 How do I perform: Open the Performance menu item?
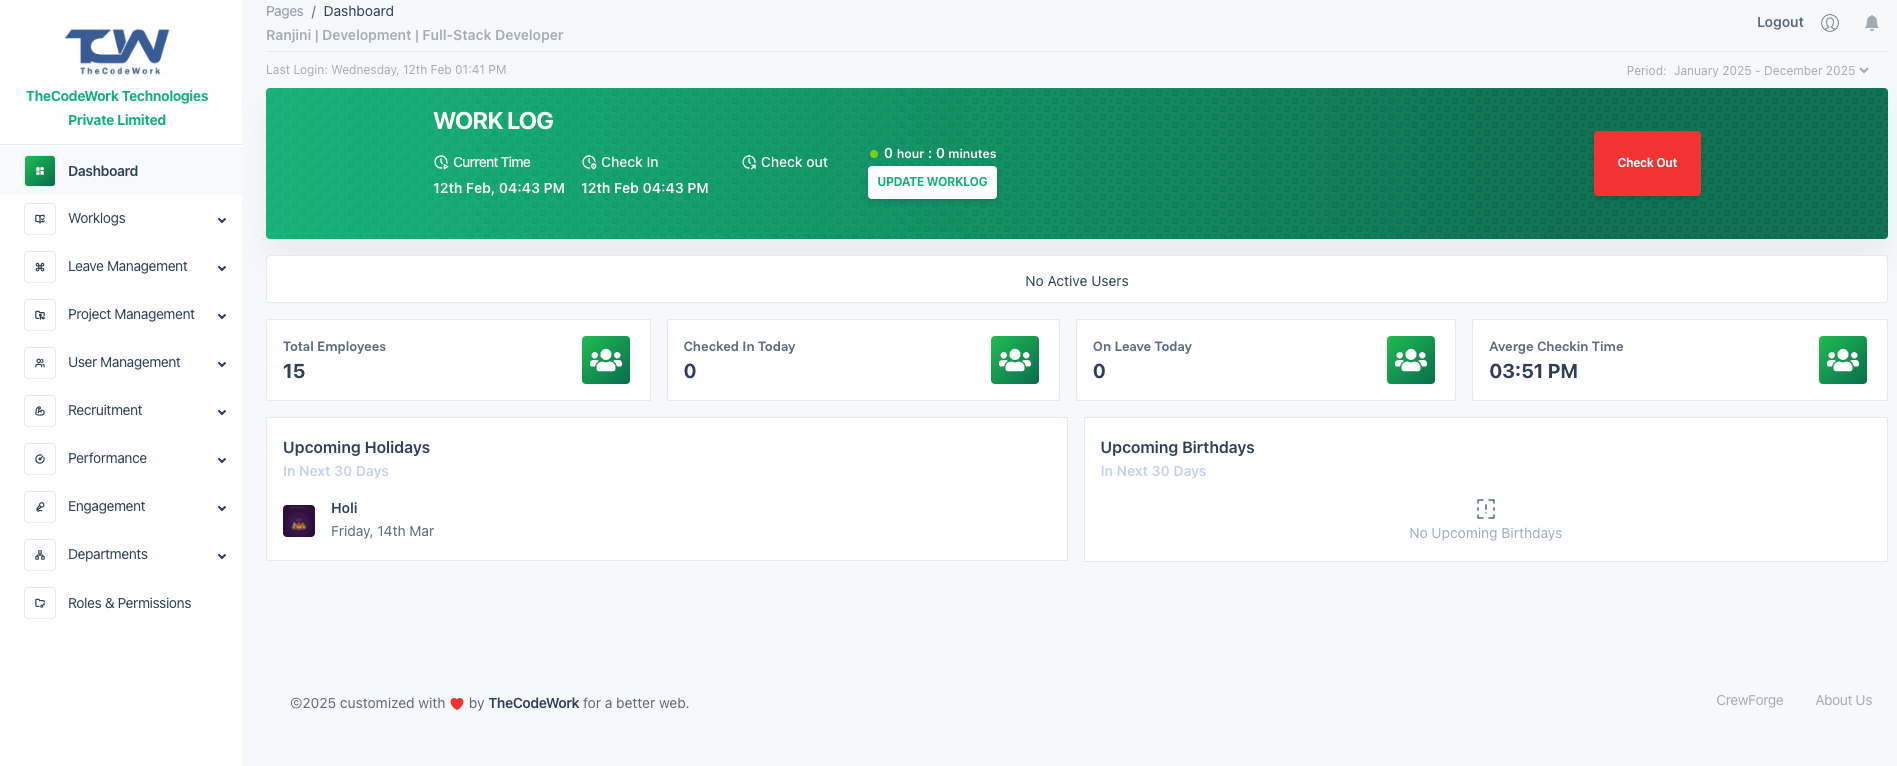121,459
